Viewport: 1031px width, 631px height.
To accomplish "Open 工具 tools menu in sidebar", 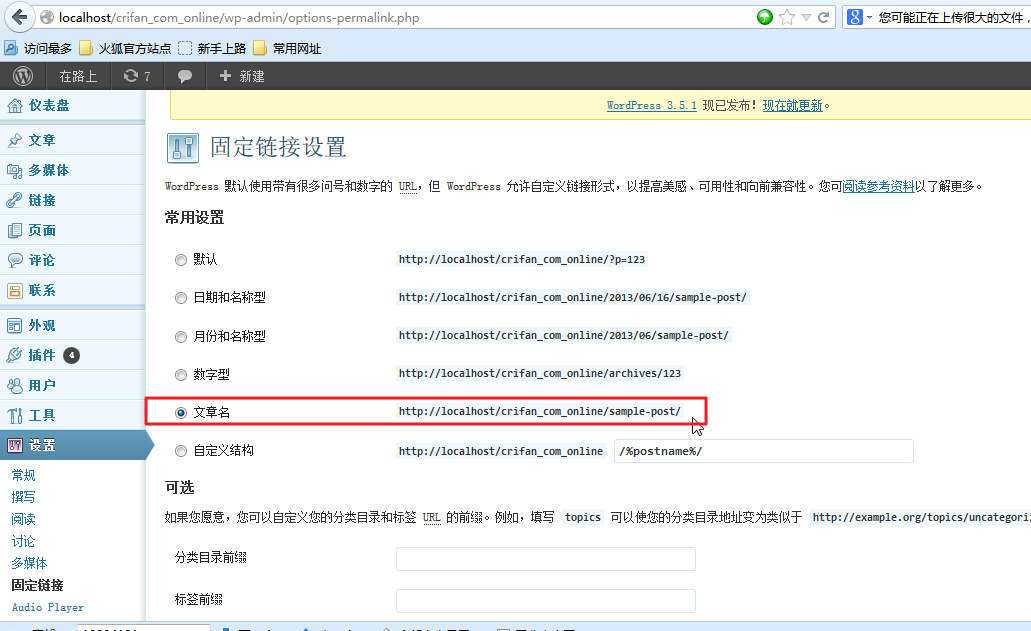I will click(72, 415).
